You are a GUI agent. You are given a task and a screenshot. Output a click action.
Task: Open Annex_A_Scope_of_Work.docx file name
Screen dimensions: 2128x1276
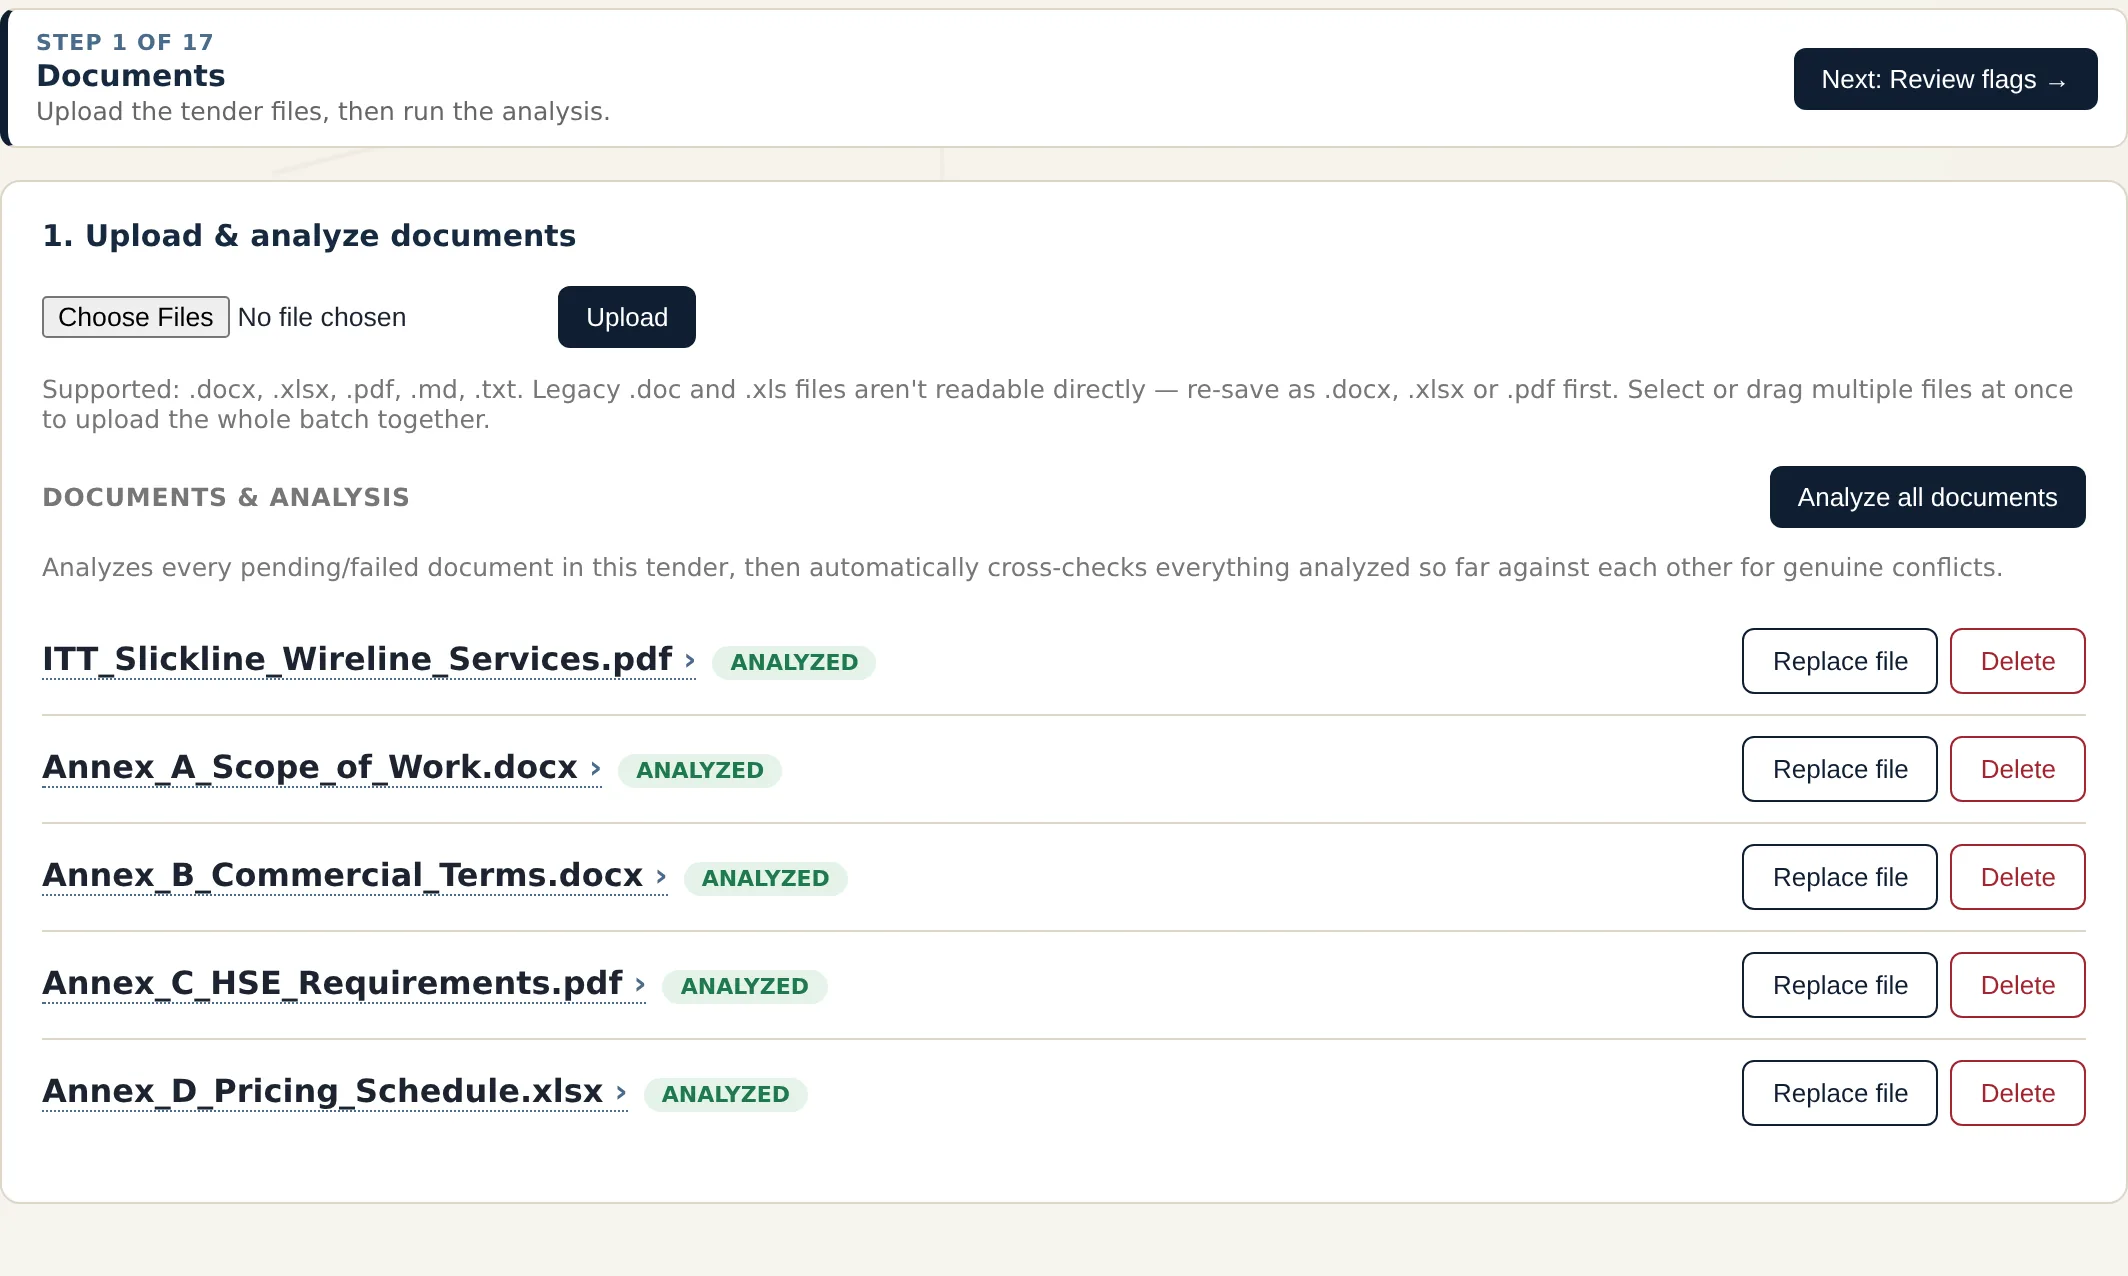click(310, 767)
